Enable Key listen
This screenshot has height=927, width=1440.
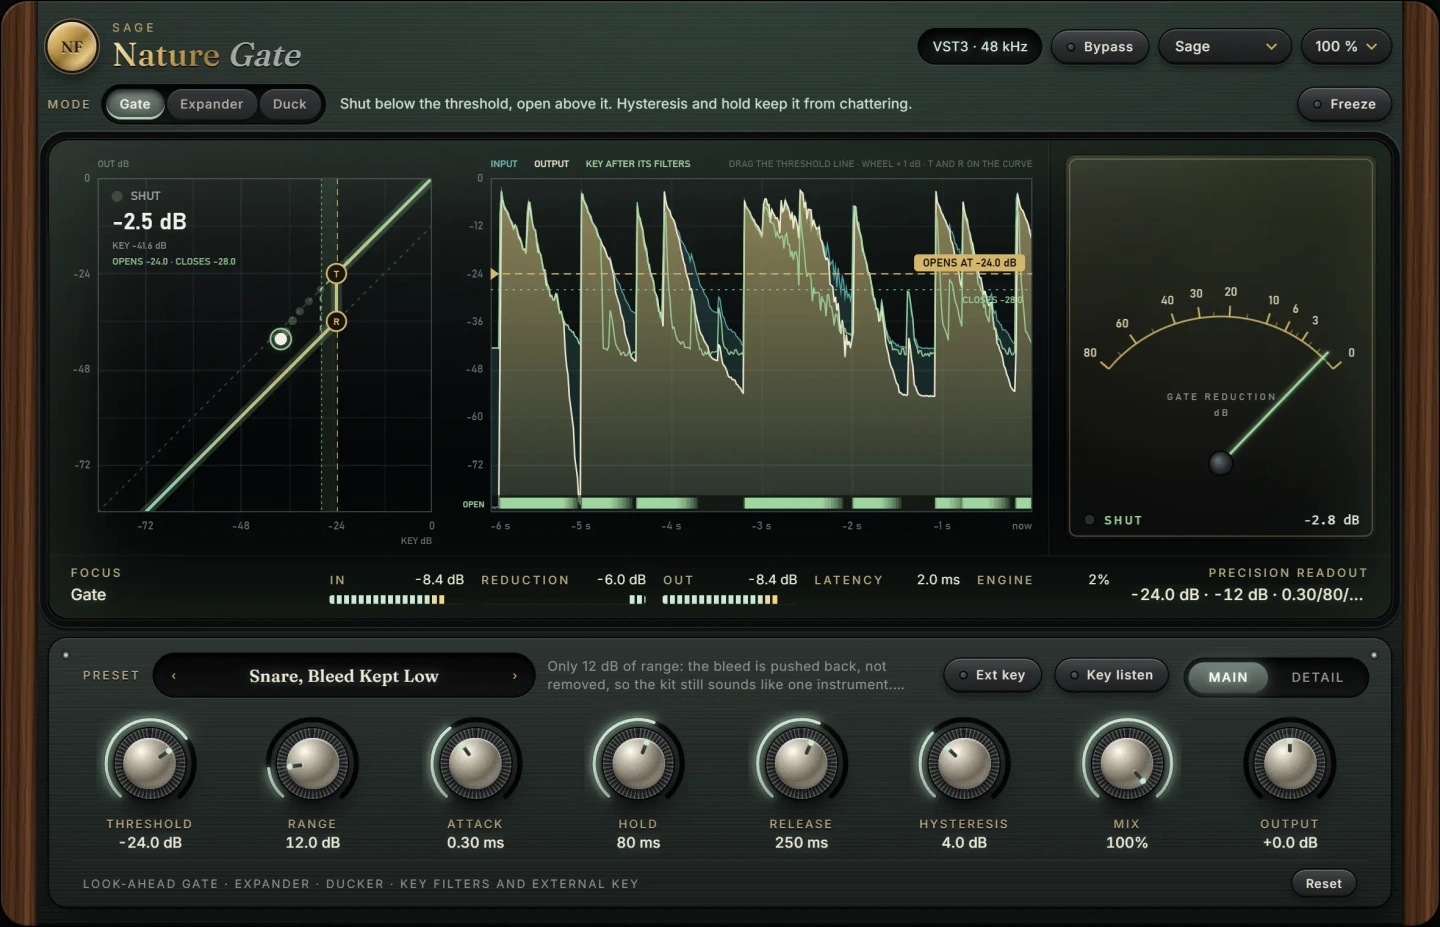[x=1111, y=675]
